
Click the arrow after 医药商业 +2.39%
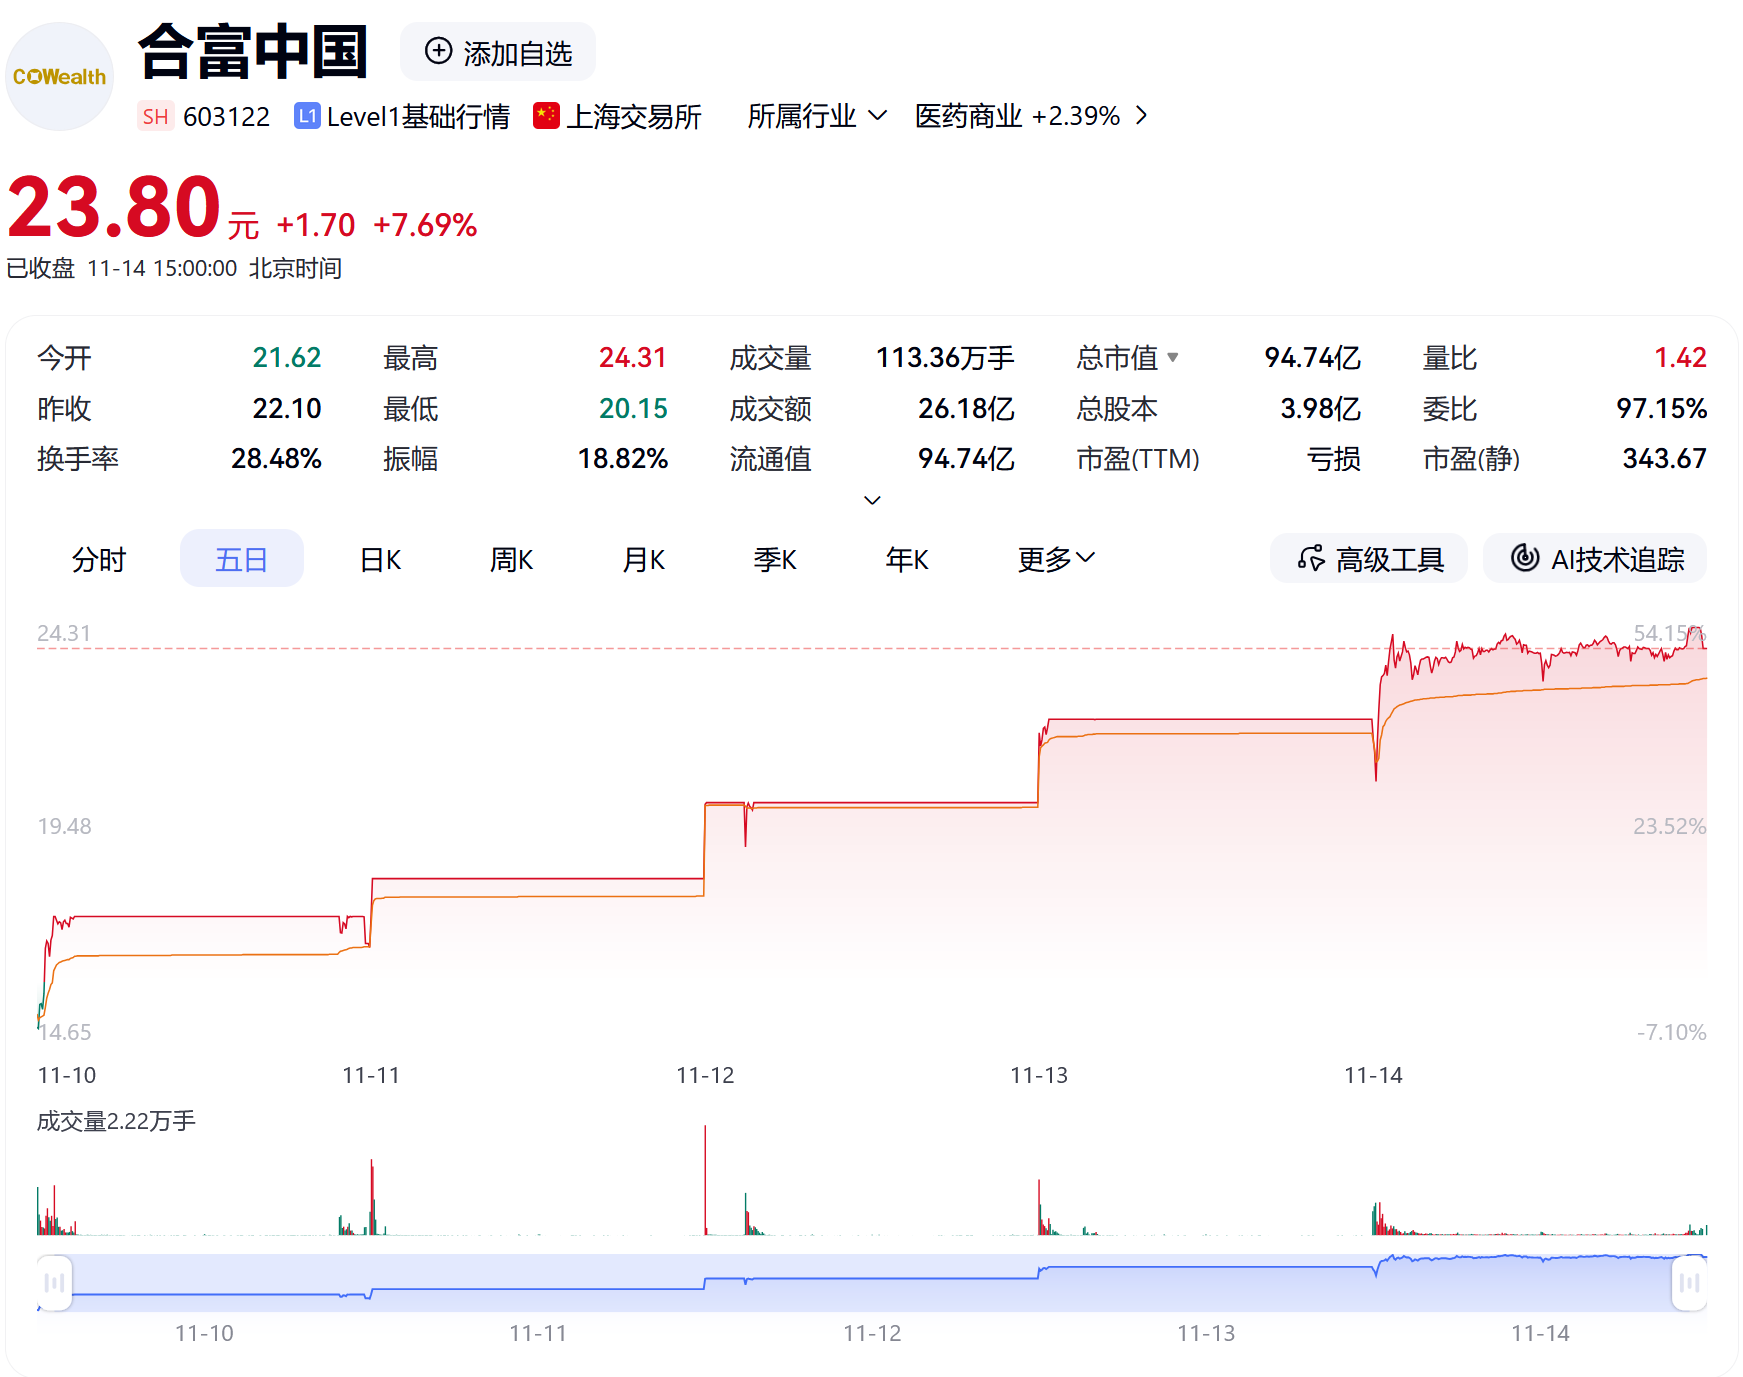pos(1141,116)
